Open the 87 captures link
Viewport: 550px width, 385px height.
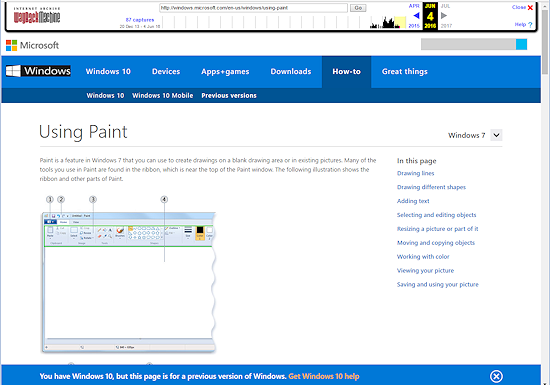click(140, 20)
